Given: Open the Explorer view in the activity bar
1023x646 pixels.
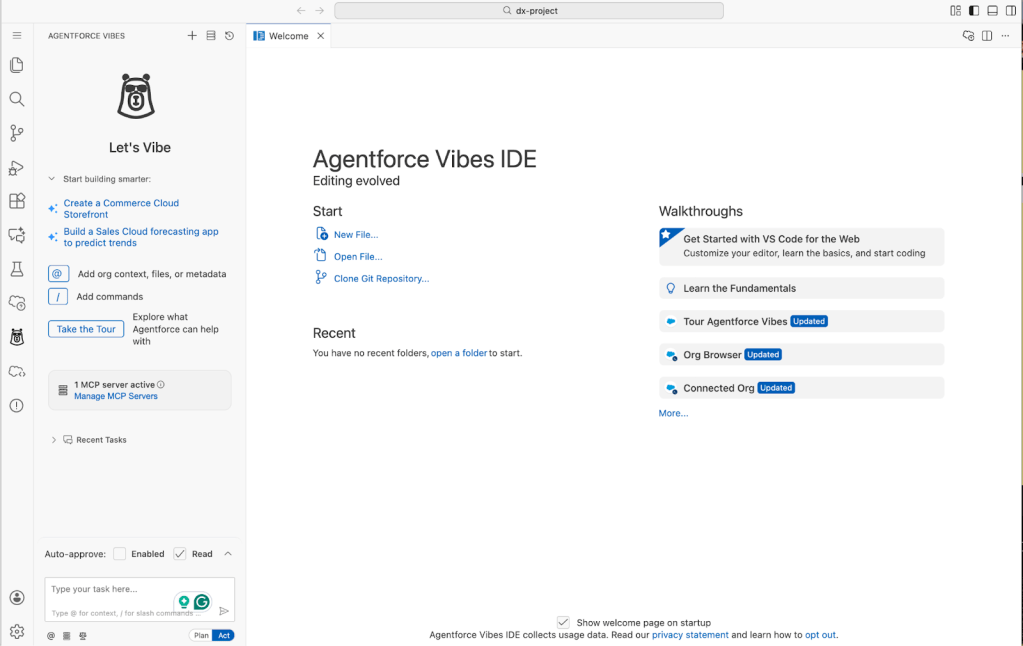Looking at the screenshot, I should (x=16, y=65).
